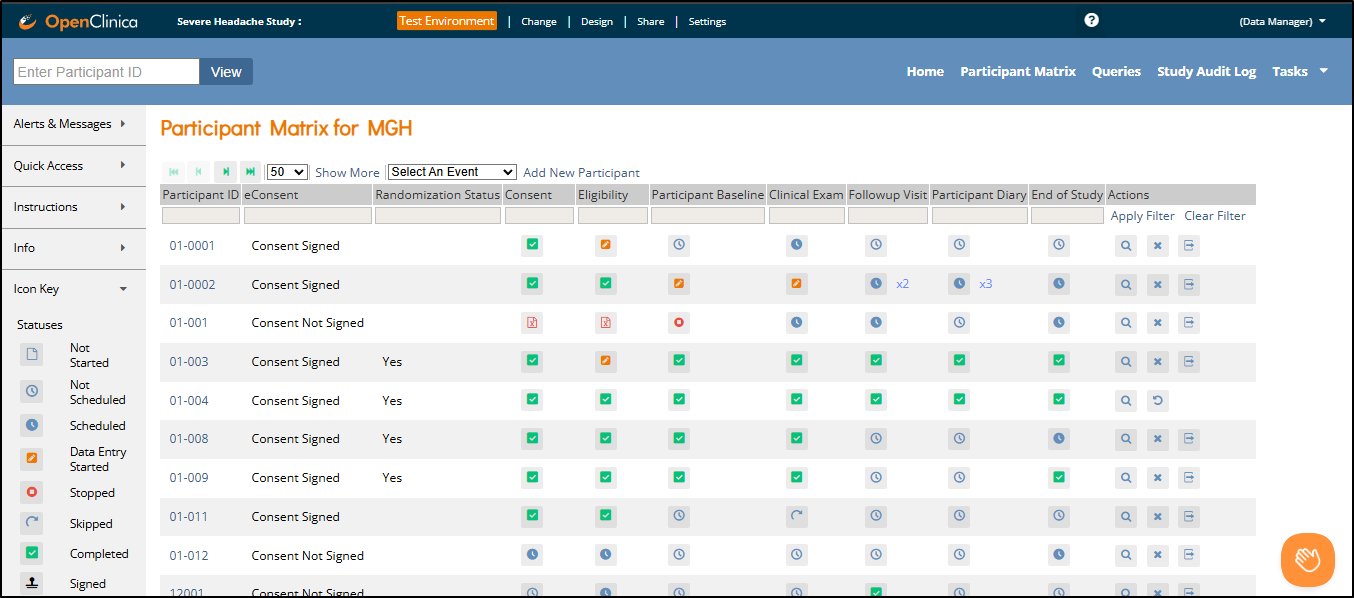This screenshot has width=1354, height=598.
Task: Open the Study Audit Log page
Action: pyautogui.click(x=1206, y=71)
